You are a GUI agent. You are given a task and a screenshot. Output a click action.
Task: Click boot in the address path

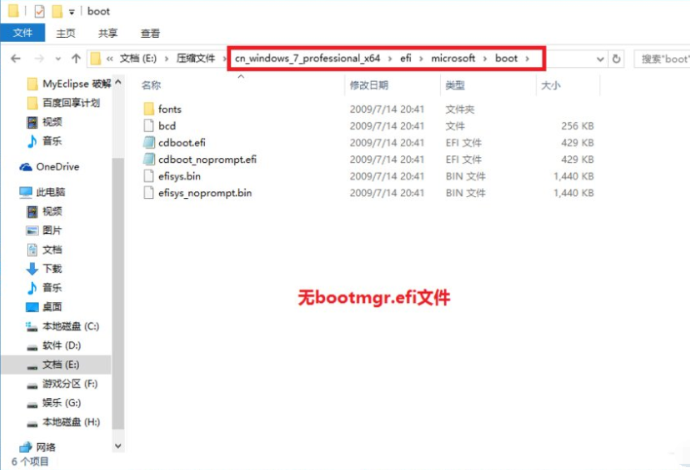[x=506, y=59]
